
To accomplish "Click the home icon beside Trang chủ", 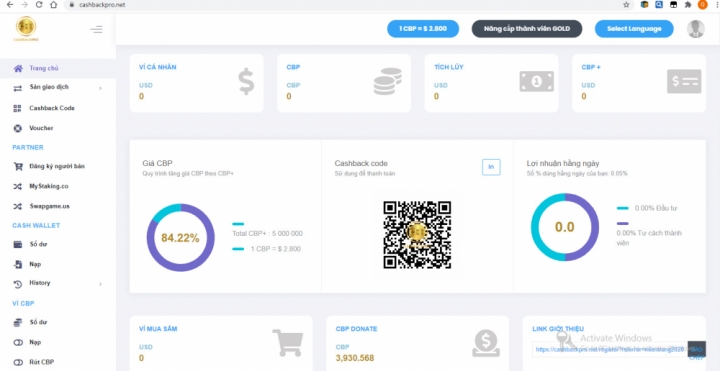I will click(x=18, y=68).
